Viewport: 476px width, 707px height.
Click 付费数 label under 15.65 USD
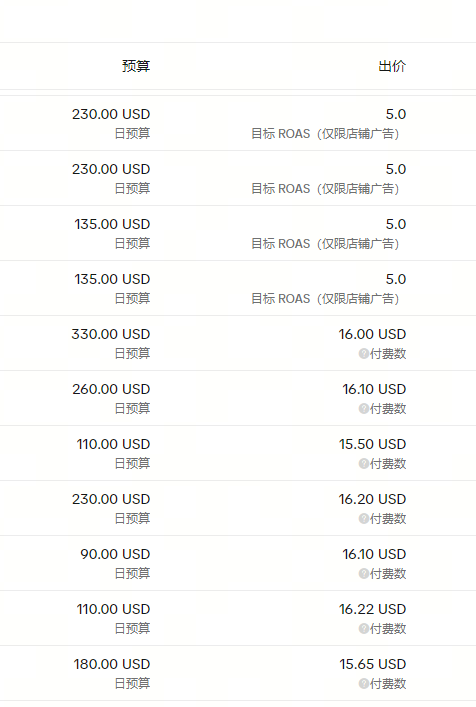point(388,684)
